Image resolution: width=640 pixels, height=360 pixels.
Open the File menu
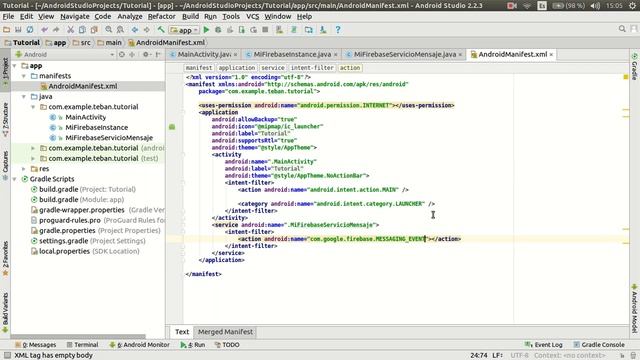[x=8, y=16]
